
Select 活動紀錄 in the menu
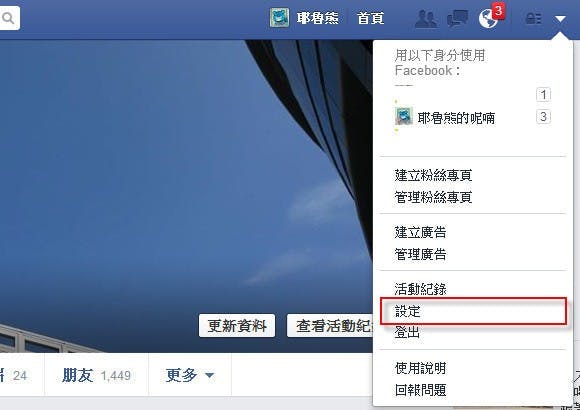pos(421,289)
